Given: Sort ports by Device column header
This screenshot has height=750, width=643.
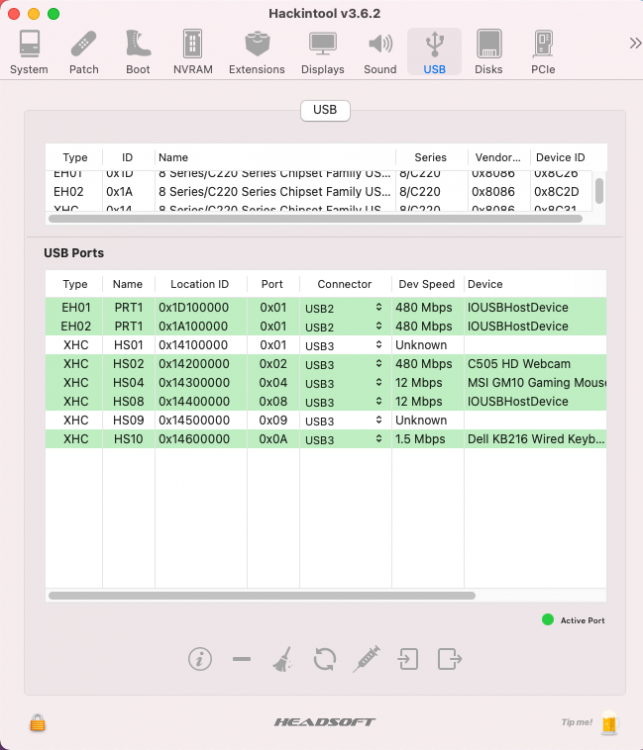Looking at the screenshot, I should [535, 284].
